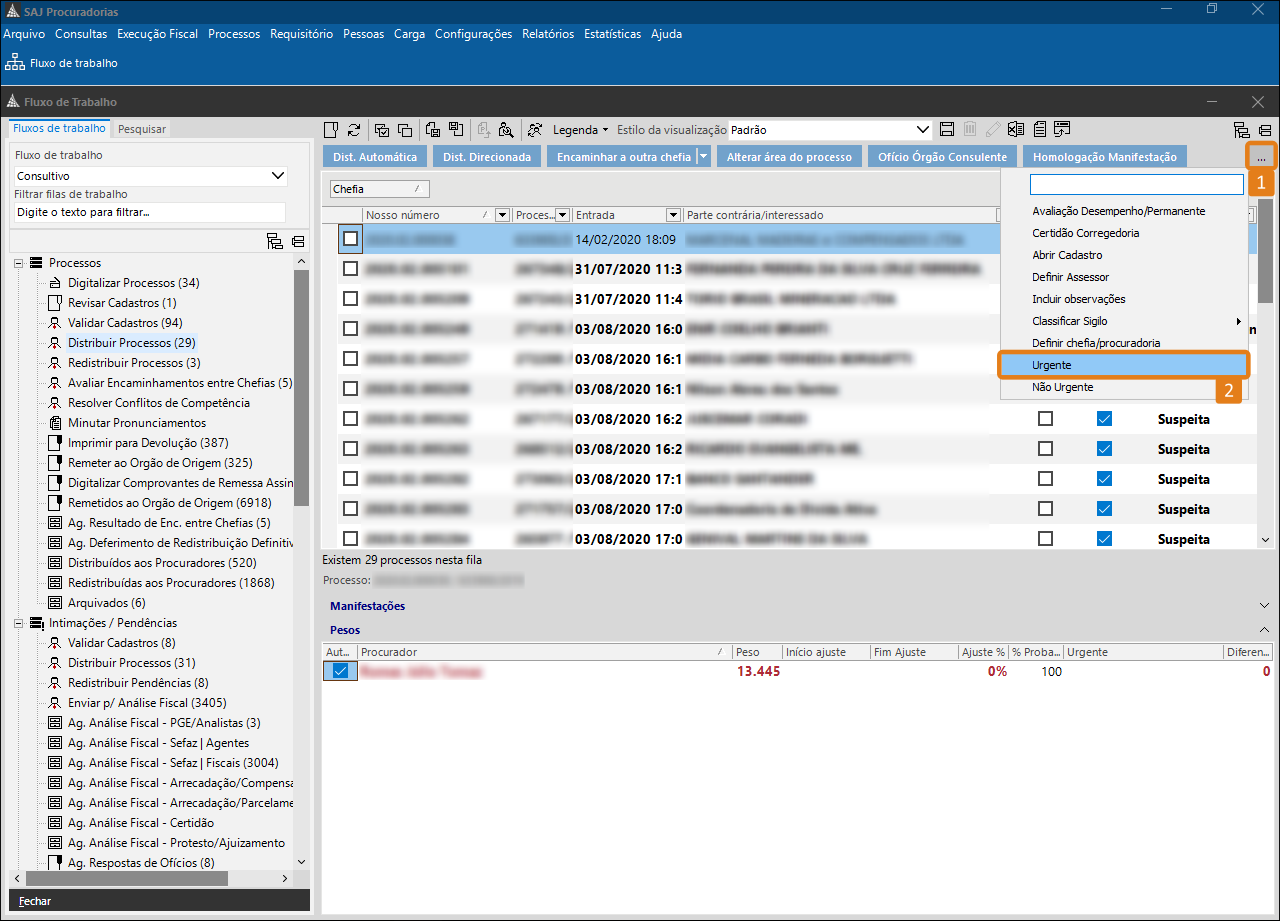Select Imprimir para Devolução (387)

148,443
